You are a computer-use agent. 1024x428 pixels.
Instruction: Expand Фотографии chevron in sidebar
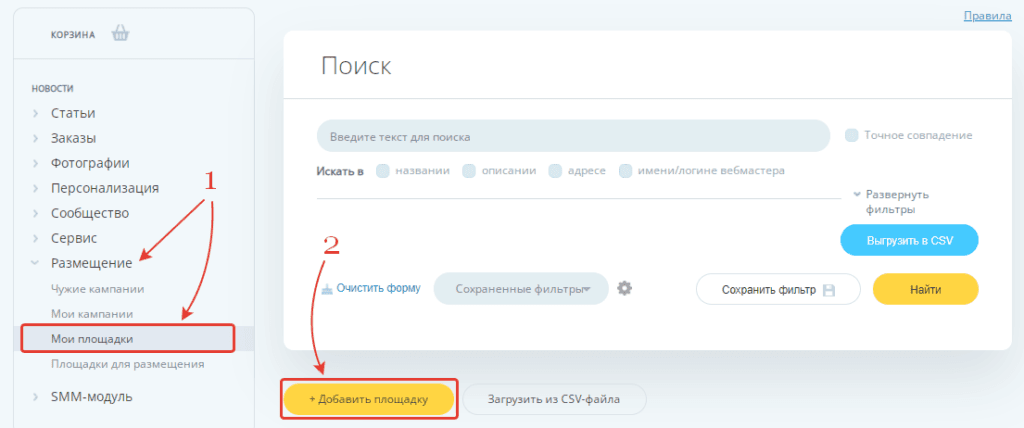(35, 163)
